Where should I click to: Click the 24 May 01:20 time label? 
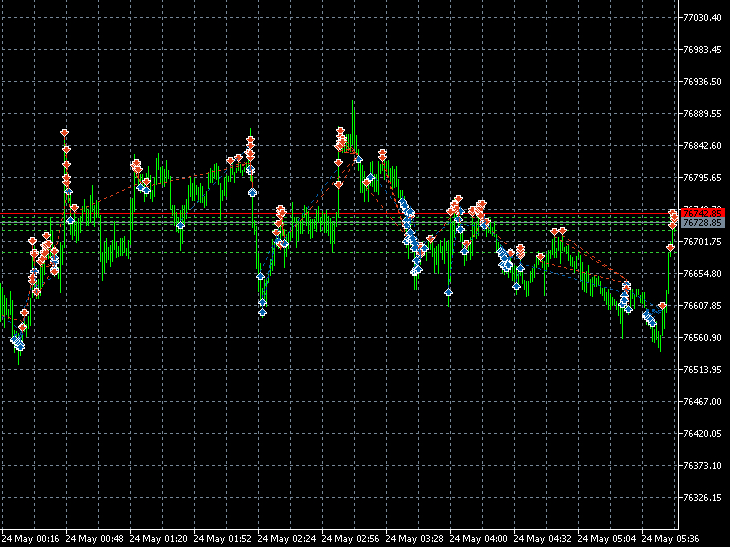[x=159, y=539]
